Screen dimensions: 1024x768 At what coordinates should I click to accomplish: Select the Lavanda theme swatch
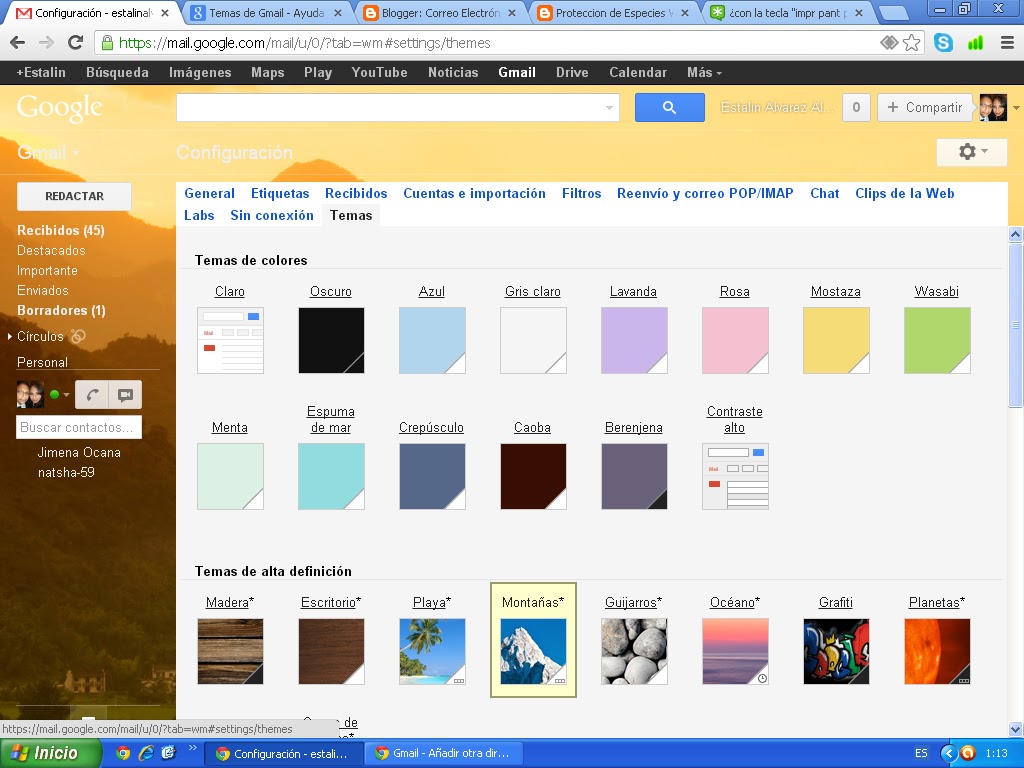point(634,340)
